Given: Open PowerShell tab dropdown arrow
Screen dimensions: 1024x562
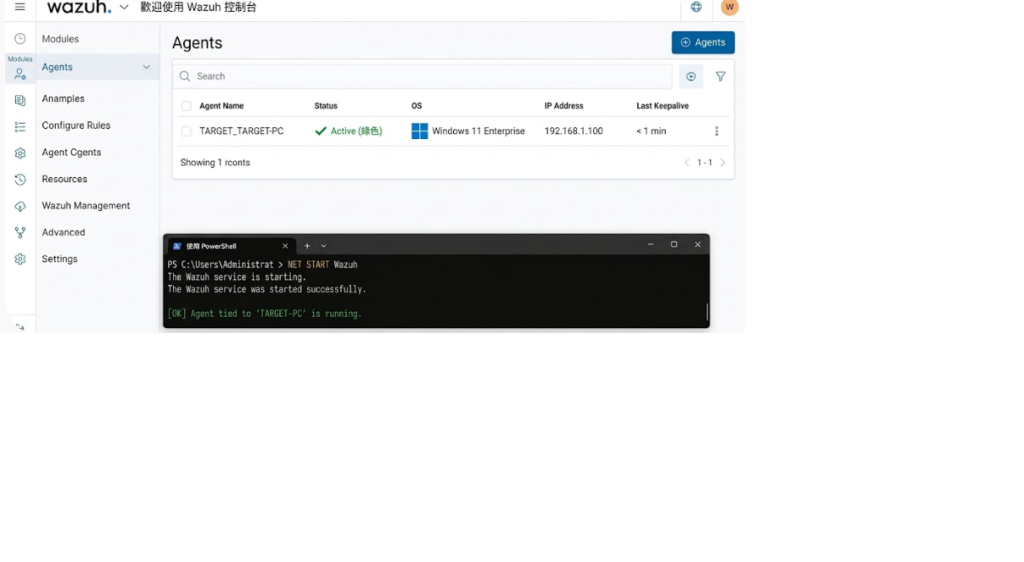Looking at the screenshot, I should 323,246.
